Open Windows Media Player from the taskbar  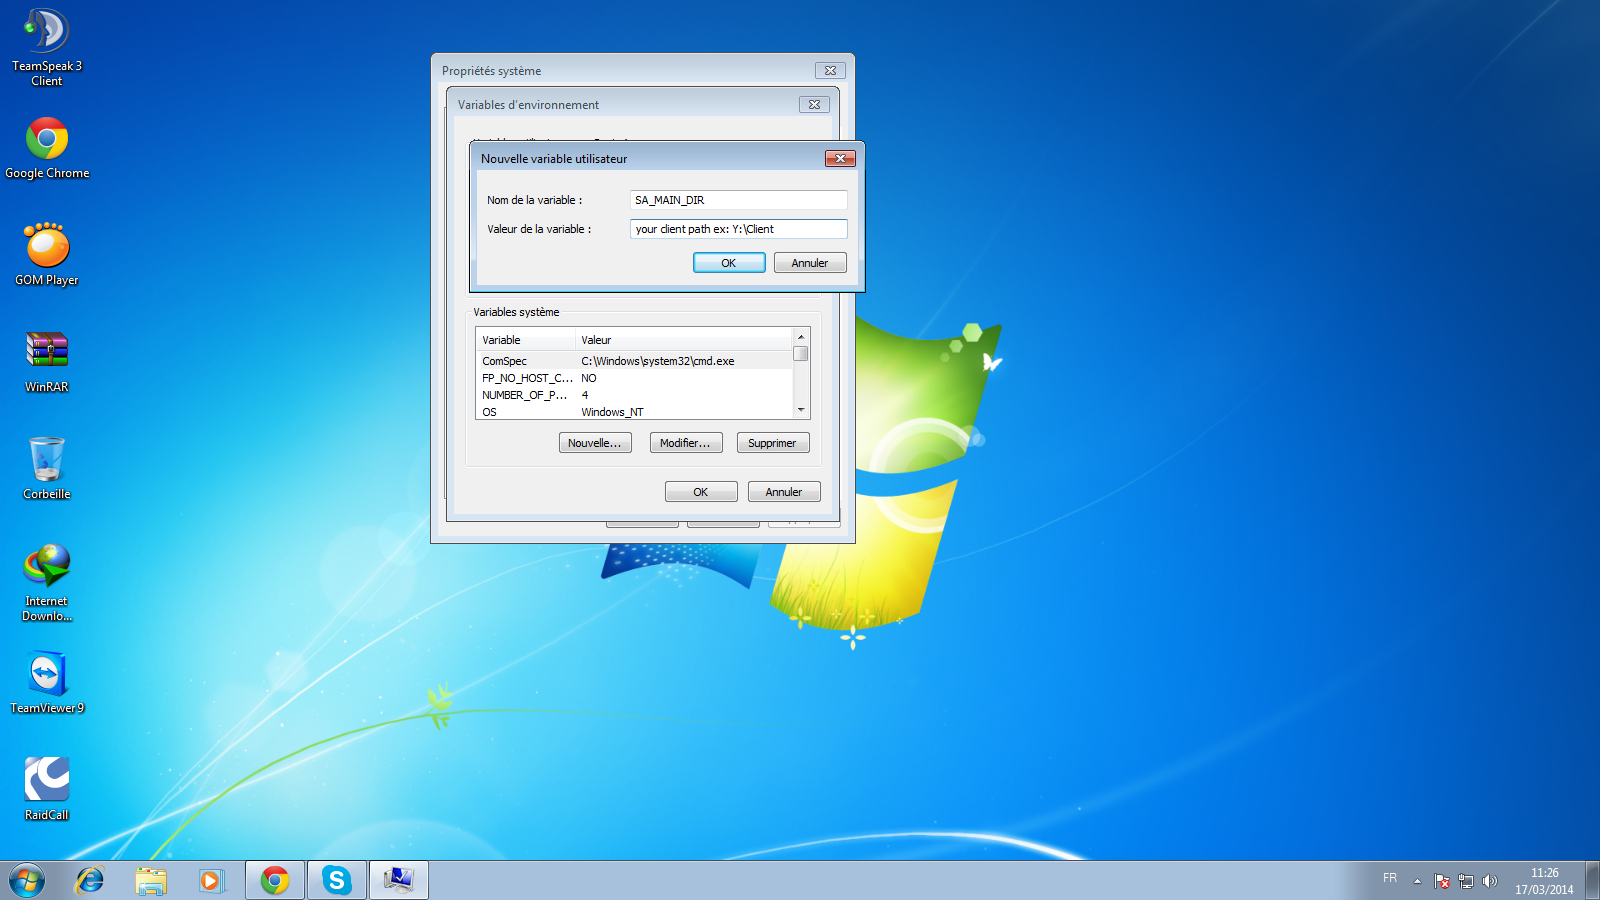[x=211, y=880]
